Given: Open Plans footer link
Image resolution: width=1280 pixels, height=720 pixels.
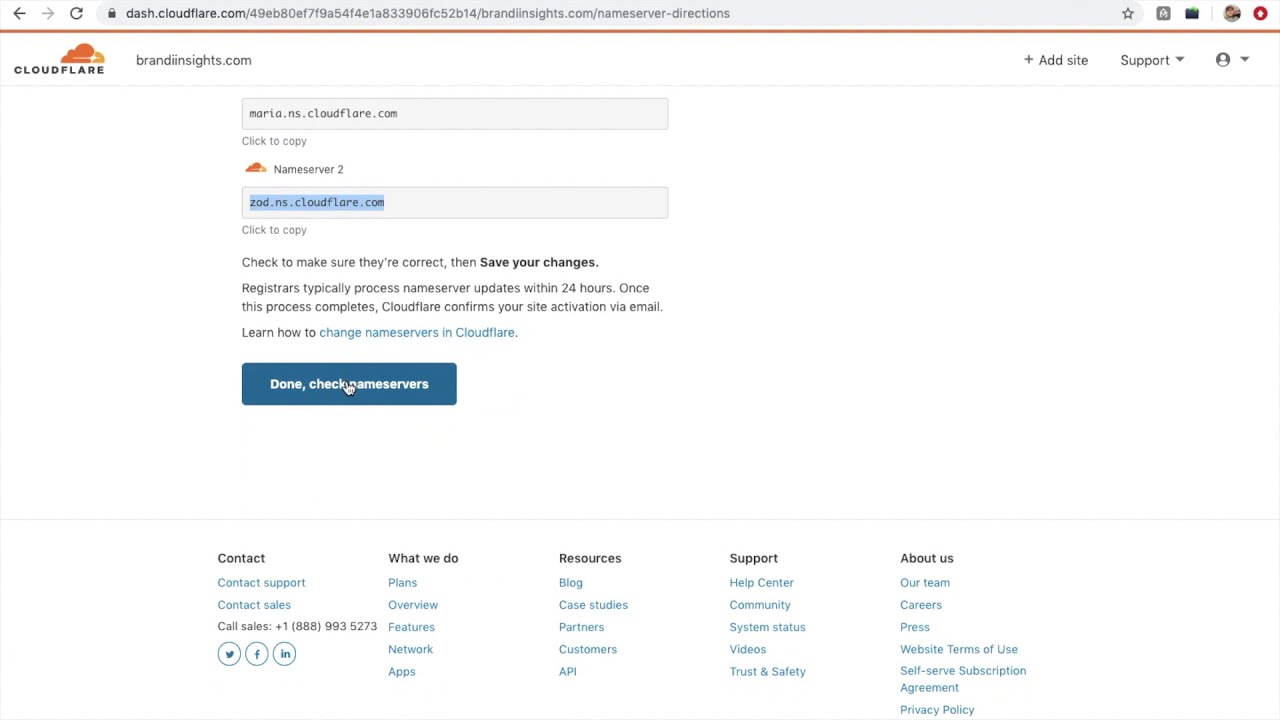Looking at the screenshot, I should 402,582.
